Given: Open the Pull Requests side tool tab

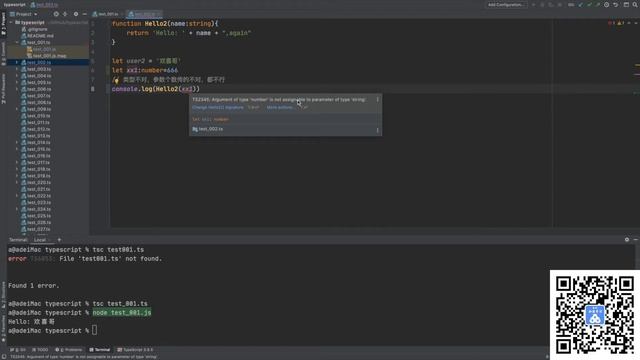Looking at the screenshot, I should pos(3,88).
